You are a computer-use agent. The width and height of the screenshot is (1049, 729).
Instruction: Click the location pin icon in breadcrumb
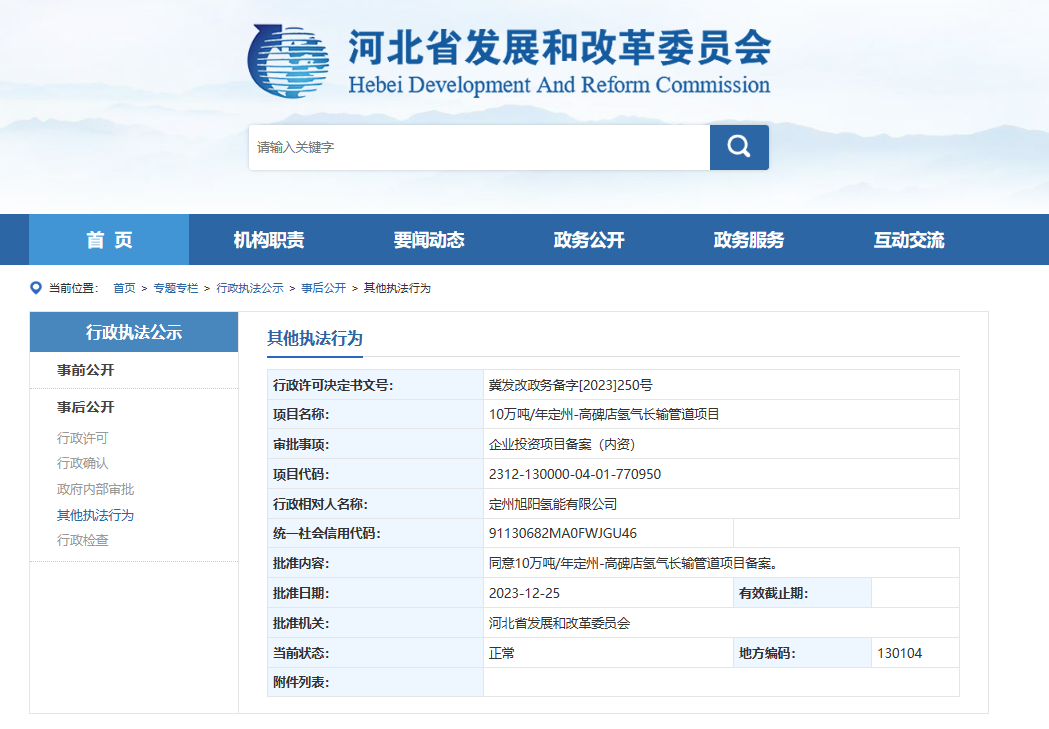coord(36,288)
